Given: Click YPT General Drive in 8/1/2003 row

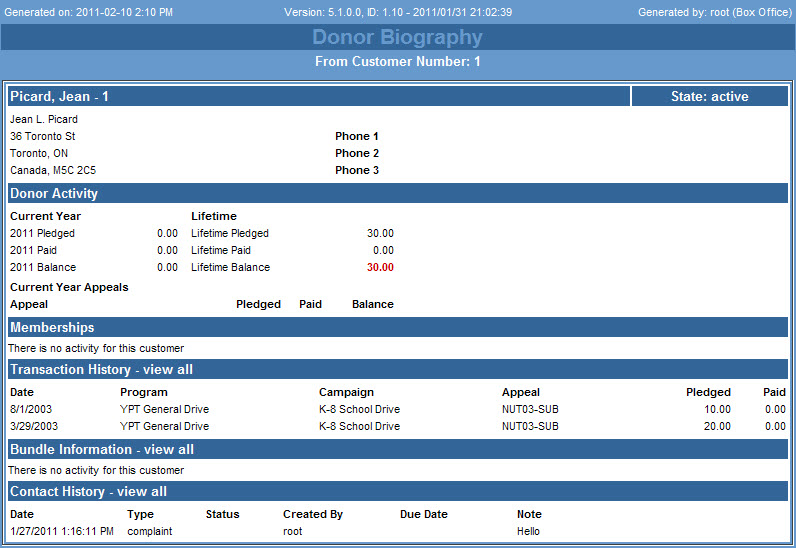Looking at the screenshot, I should (164, 409).
